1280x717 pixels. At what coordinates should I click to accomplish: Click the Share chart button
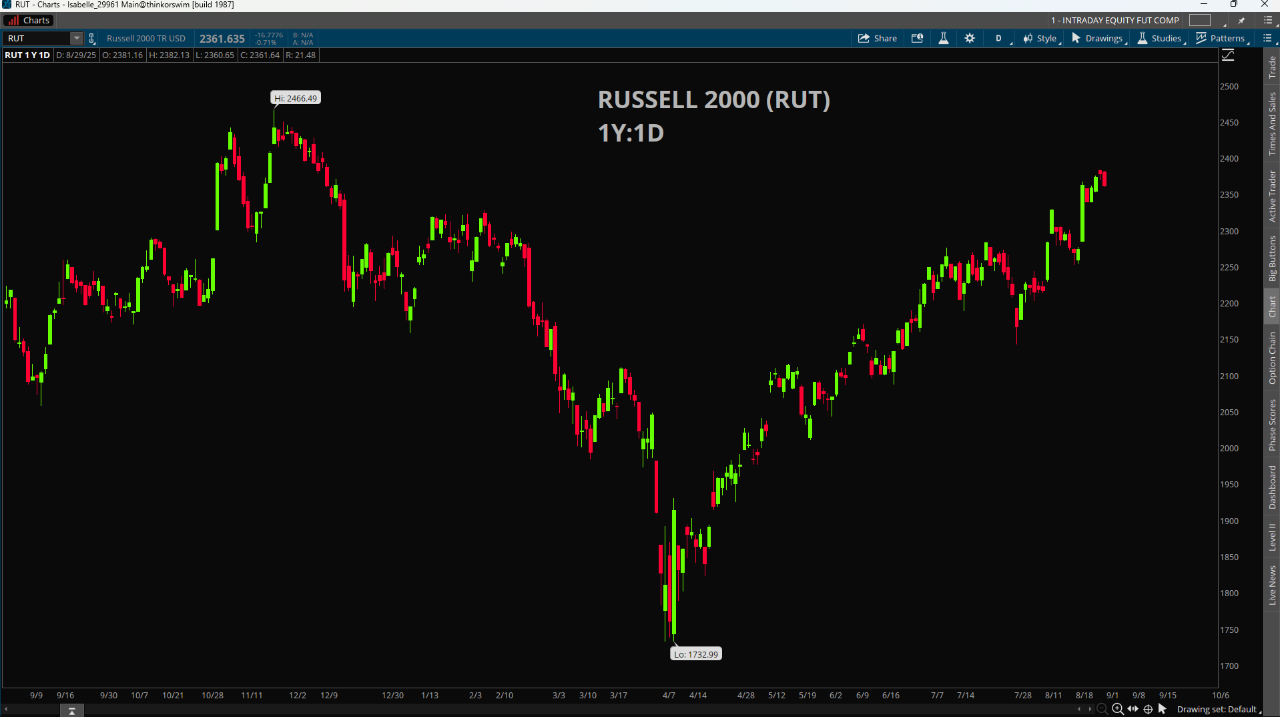877,38
